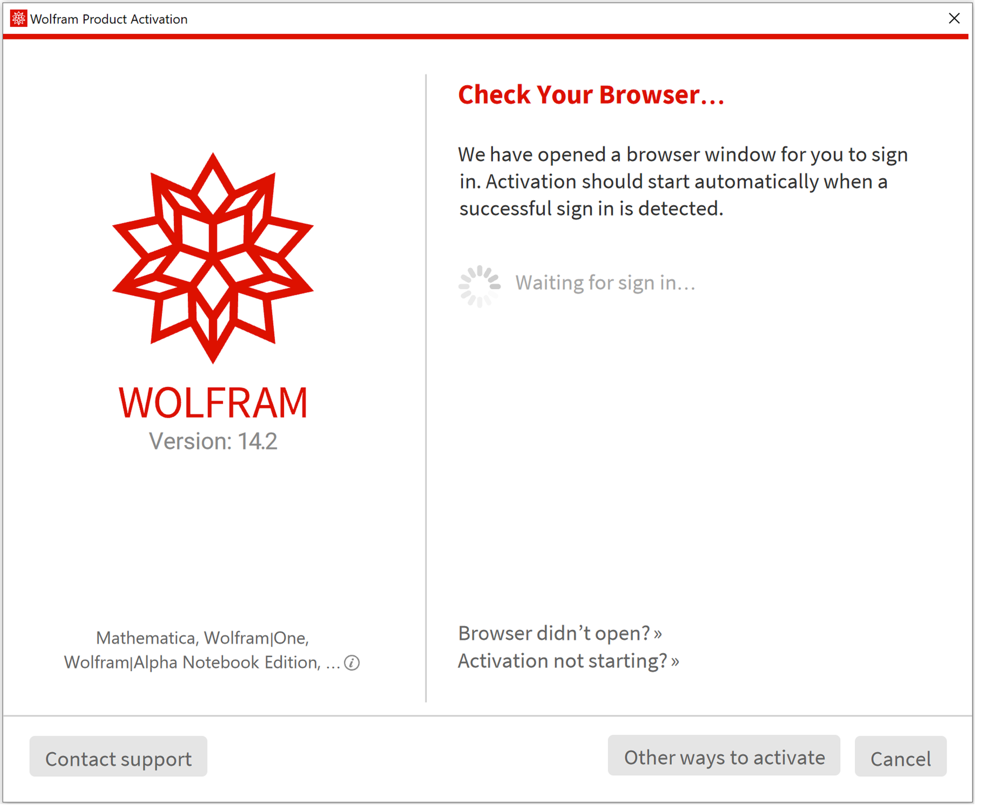Click the progress spinner indicator
Image resolution: width=993 pixels, height=807 pixels.
pyautogui.click(x=479, y=284)
